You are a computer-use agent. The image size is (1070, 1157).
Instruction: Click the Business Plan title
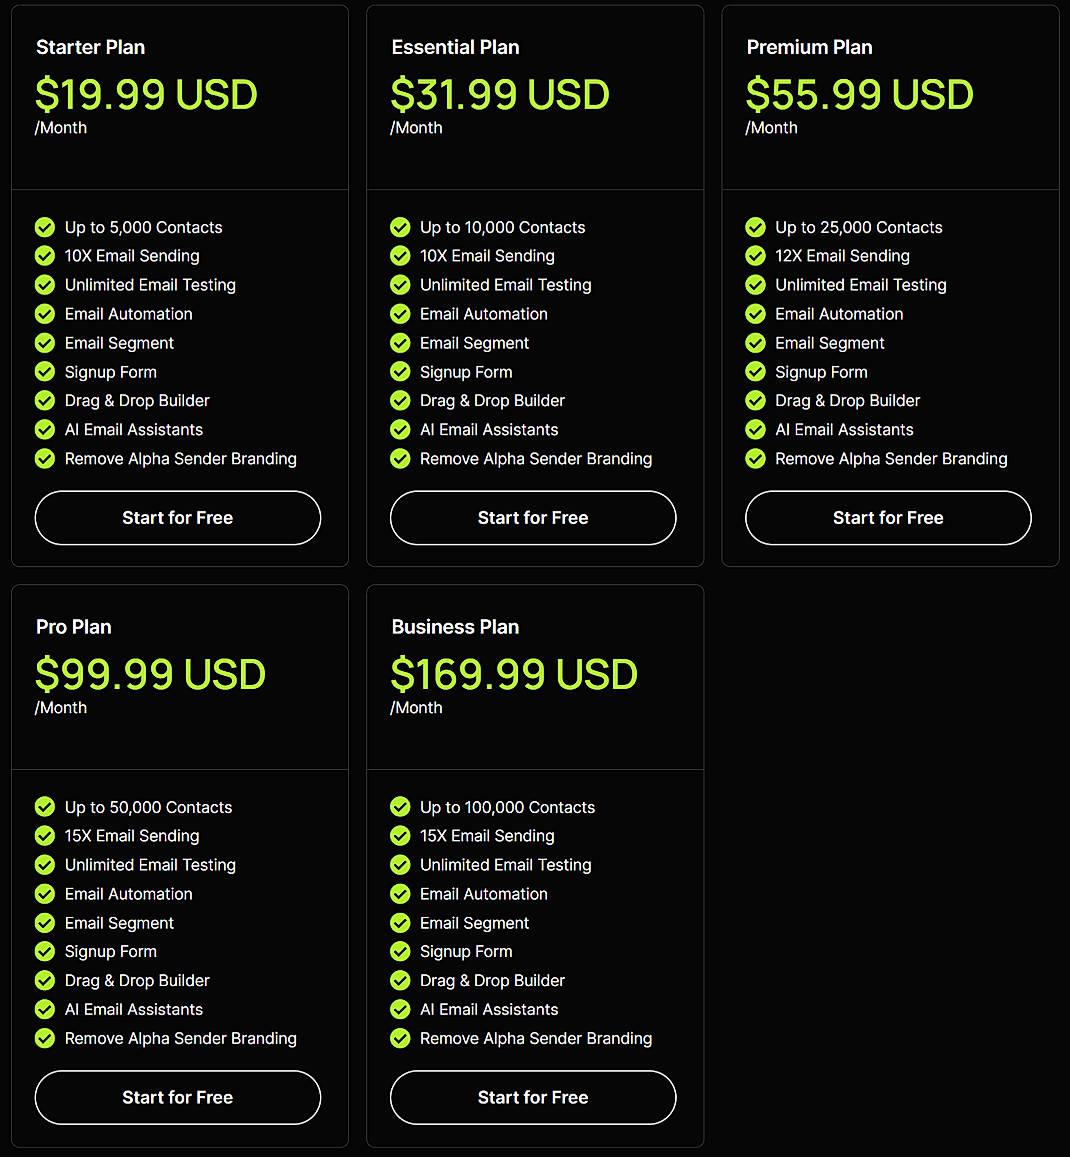454,627
